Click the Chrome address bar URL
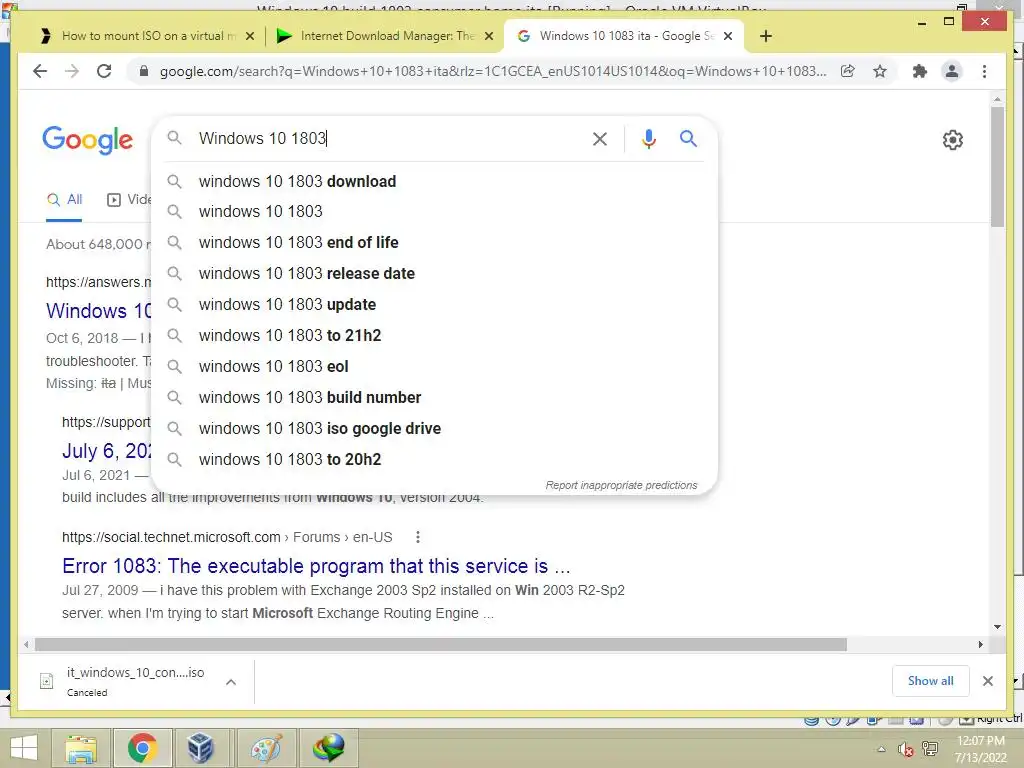The width and height of the screenshot is (1024, 768). pos(493,71)
